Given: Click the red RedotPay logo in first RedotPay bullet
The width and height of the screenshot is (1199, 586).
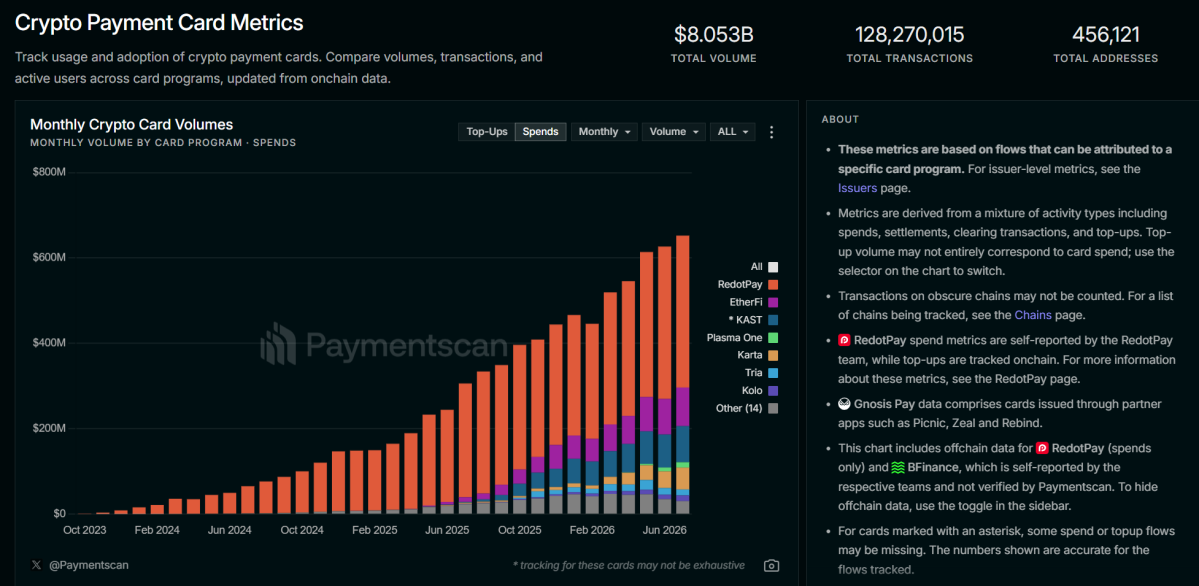Looking at the screenshot, I should click(x=844, y=340).
